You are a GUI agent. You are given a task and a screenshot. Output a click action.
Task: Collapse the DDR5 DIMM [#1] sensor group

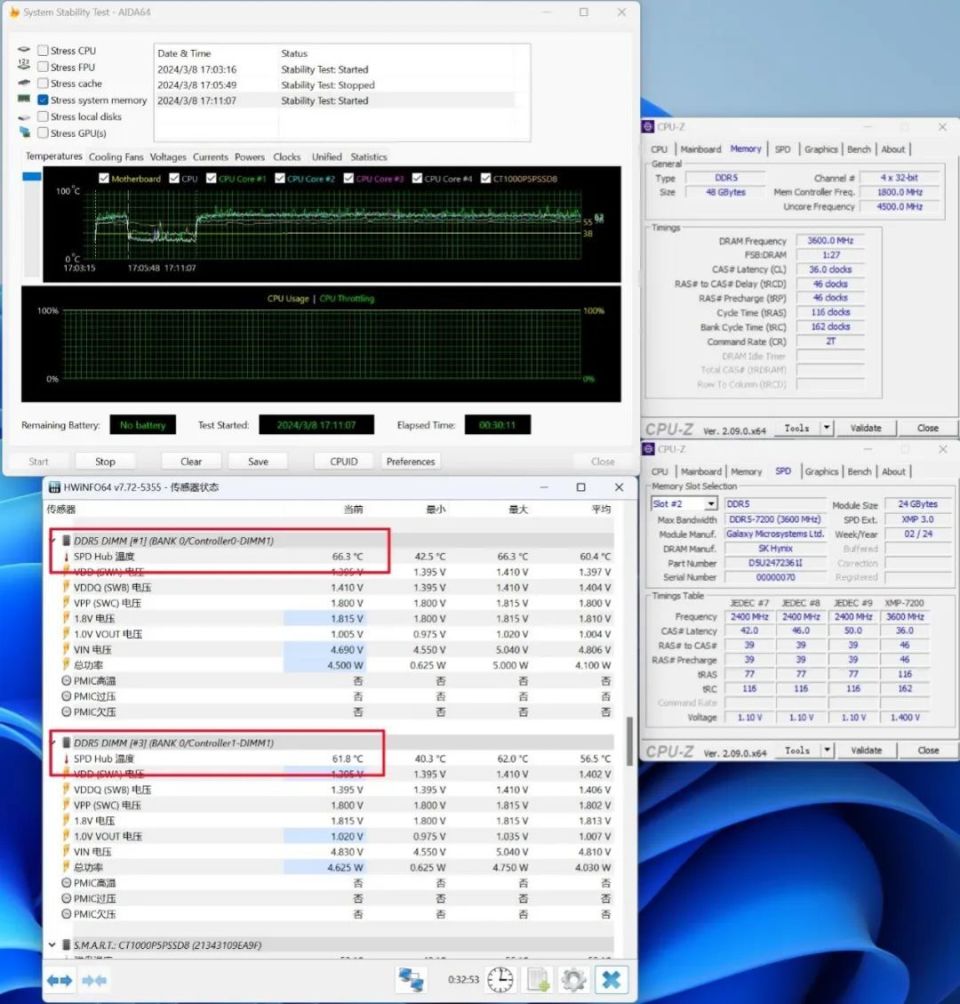[52, 541]
